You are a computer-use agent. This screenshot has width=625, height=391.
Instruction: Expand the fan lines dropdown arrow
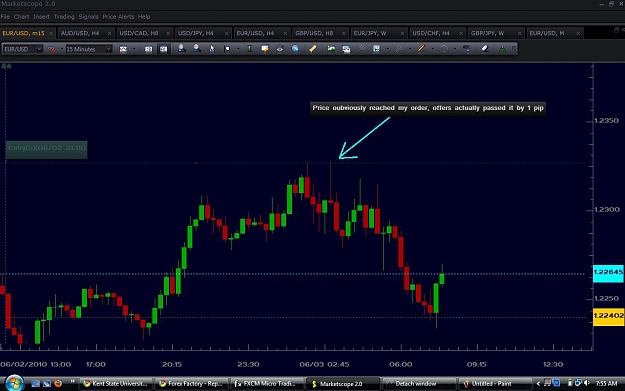pos(410,49)
